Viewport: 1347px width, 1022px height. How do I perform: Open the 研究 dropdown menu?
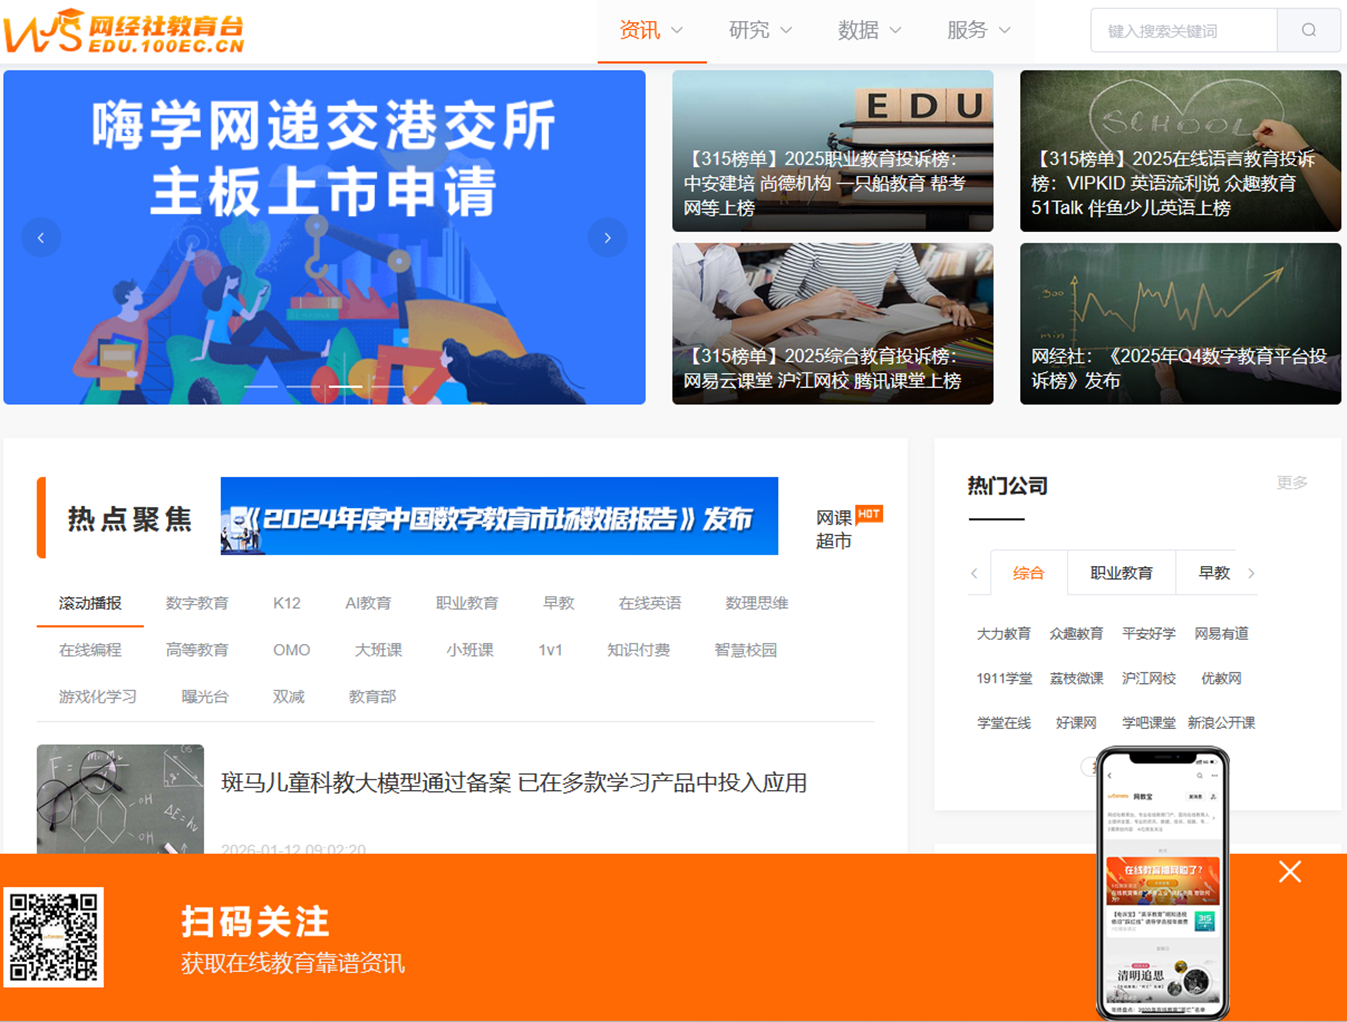(x=760, y=30)
